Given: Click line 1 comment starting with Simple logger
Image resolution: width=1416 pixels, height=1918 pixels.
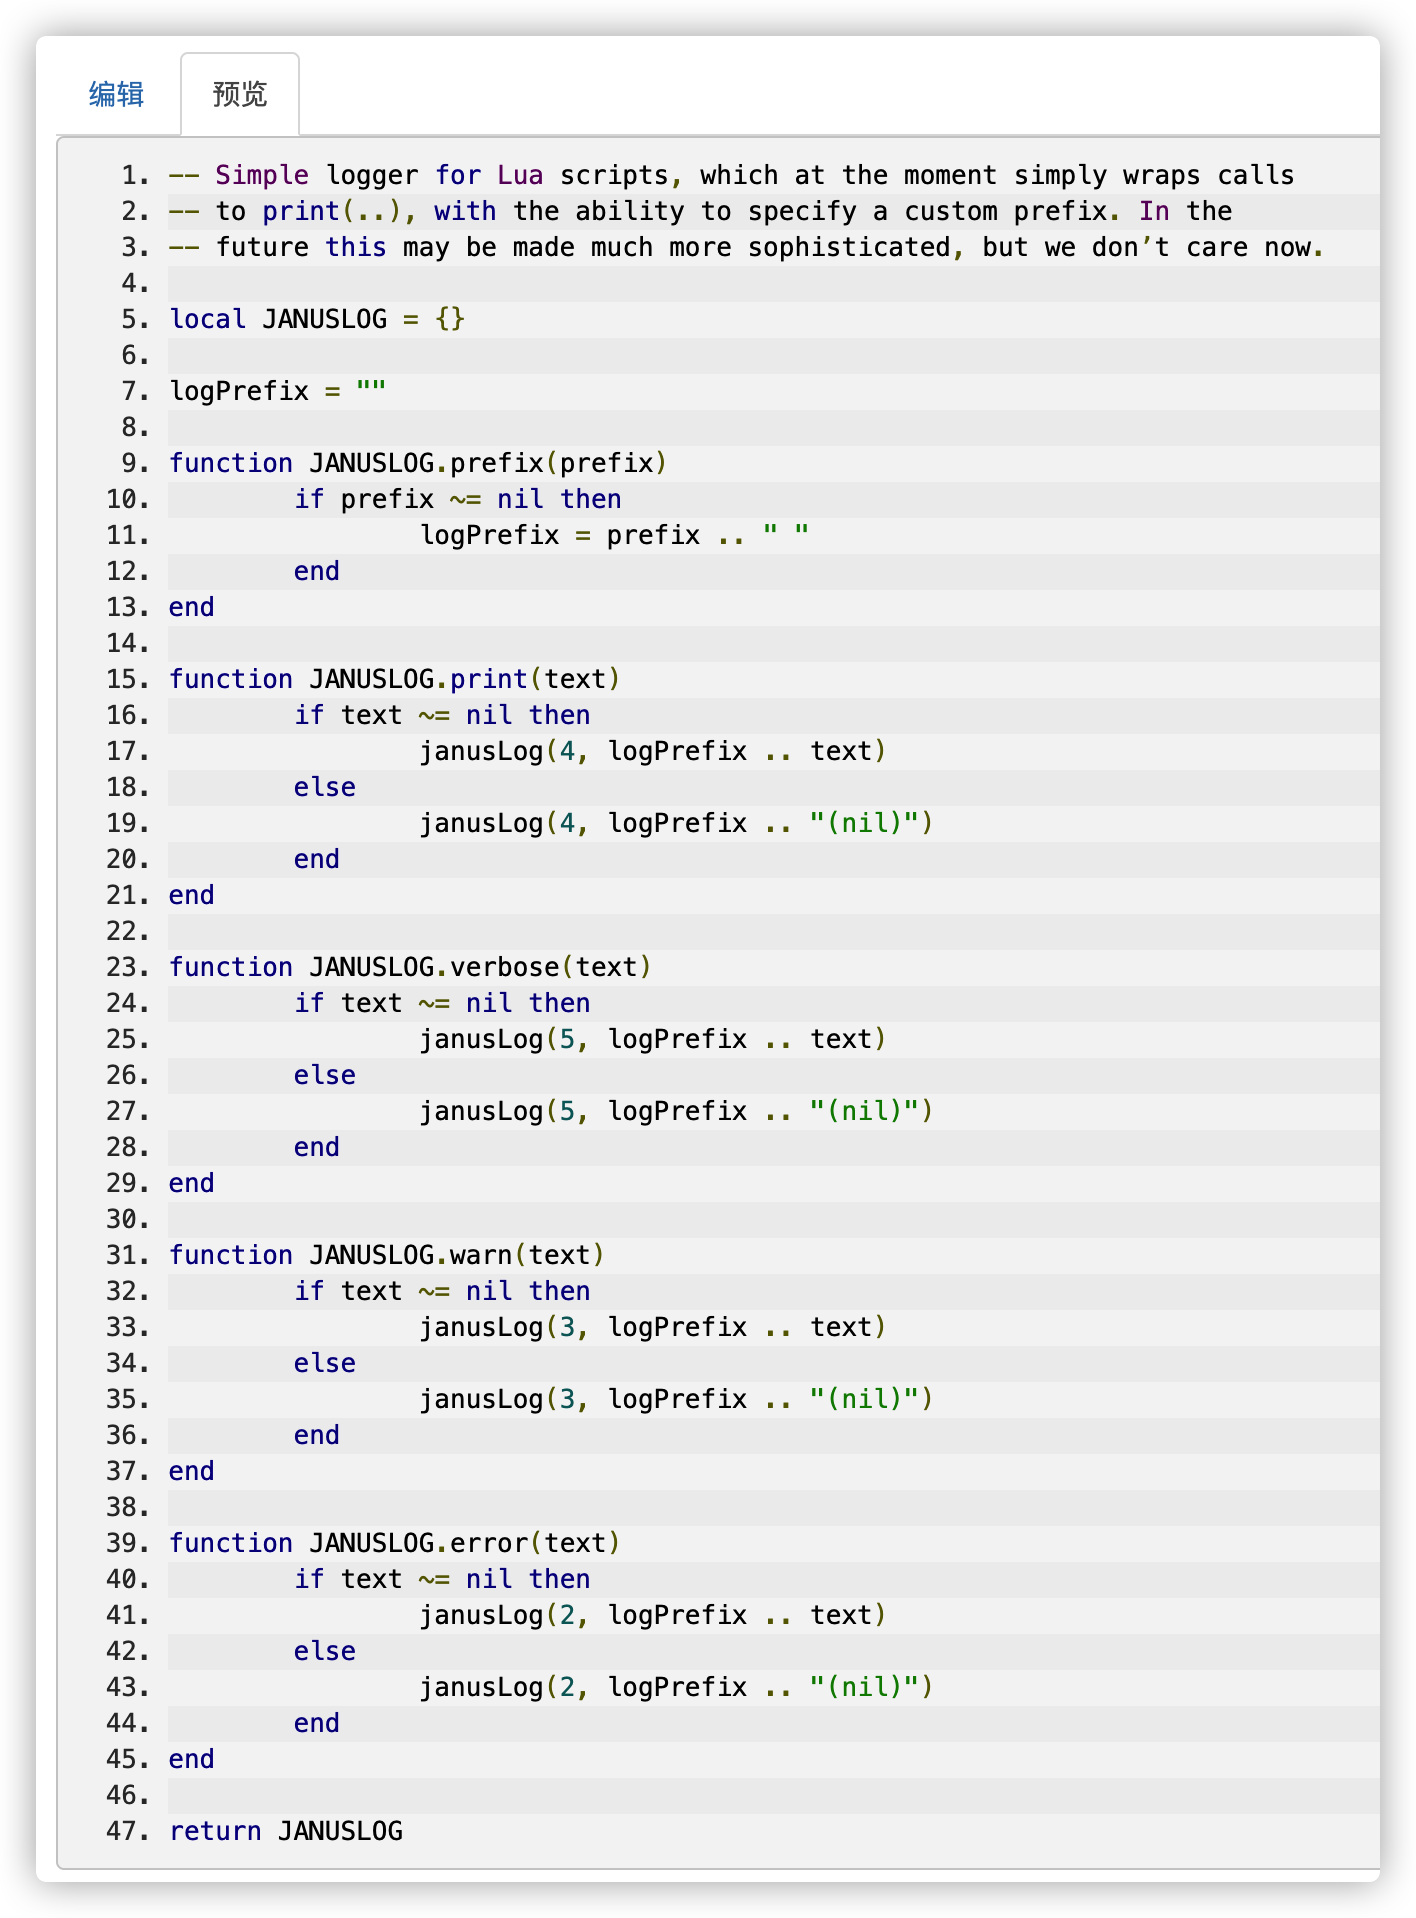Looking at the screenshot, I should point(731,175).
